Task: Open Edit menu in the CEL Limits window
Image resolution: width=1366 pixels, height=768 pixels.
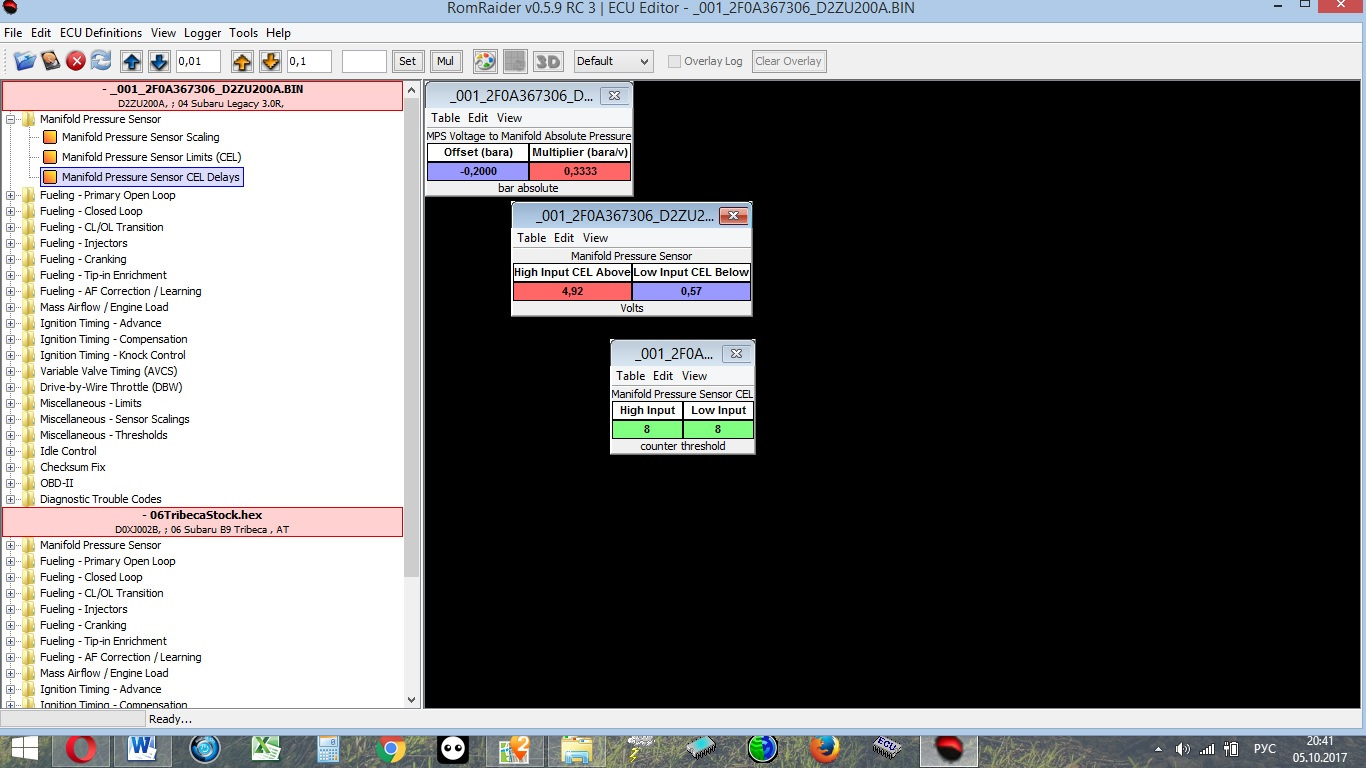Action: coord(564,238)
